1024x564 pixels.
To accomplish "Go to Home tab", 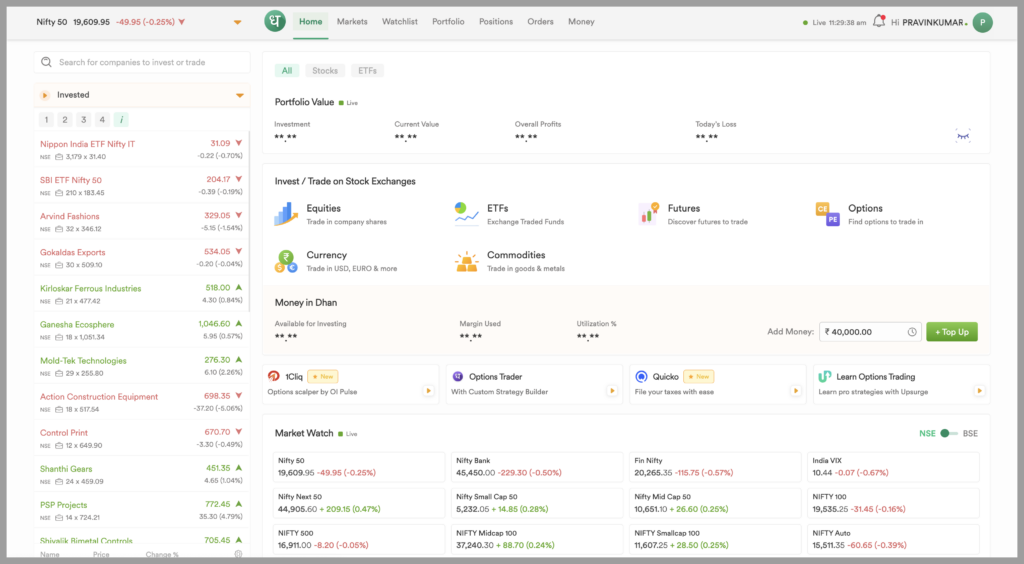I will [310, 22].
